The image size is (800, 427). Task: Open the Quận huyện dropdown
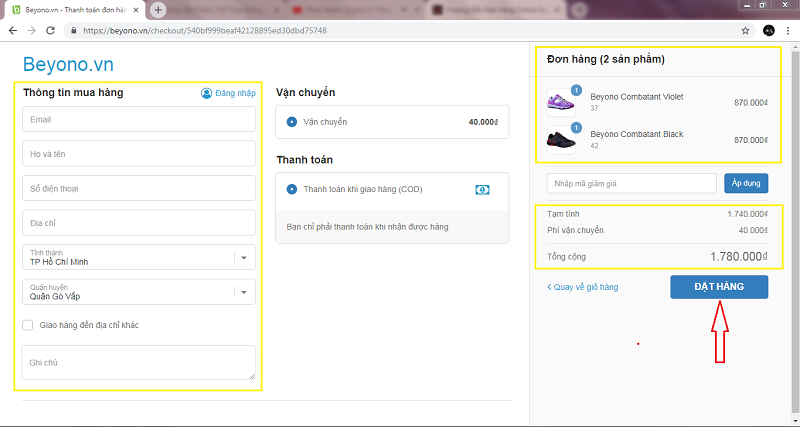pos(139,292)
